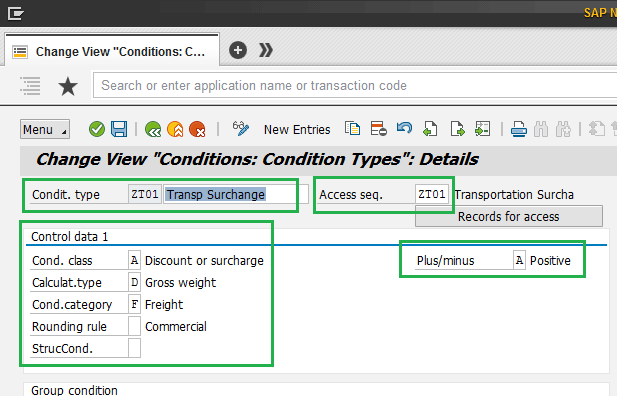Toggle display/change pencil glasses icon
Viewport: 617px width, 396px height.
pyautogui.click(x=240, y=128)
